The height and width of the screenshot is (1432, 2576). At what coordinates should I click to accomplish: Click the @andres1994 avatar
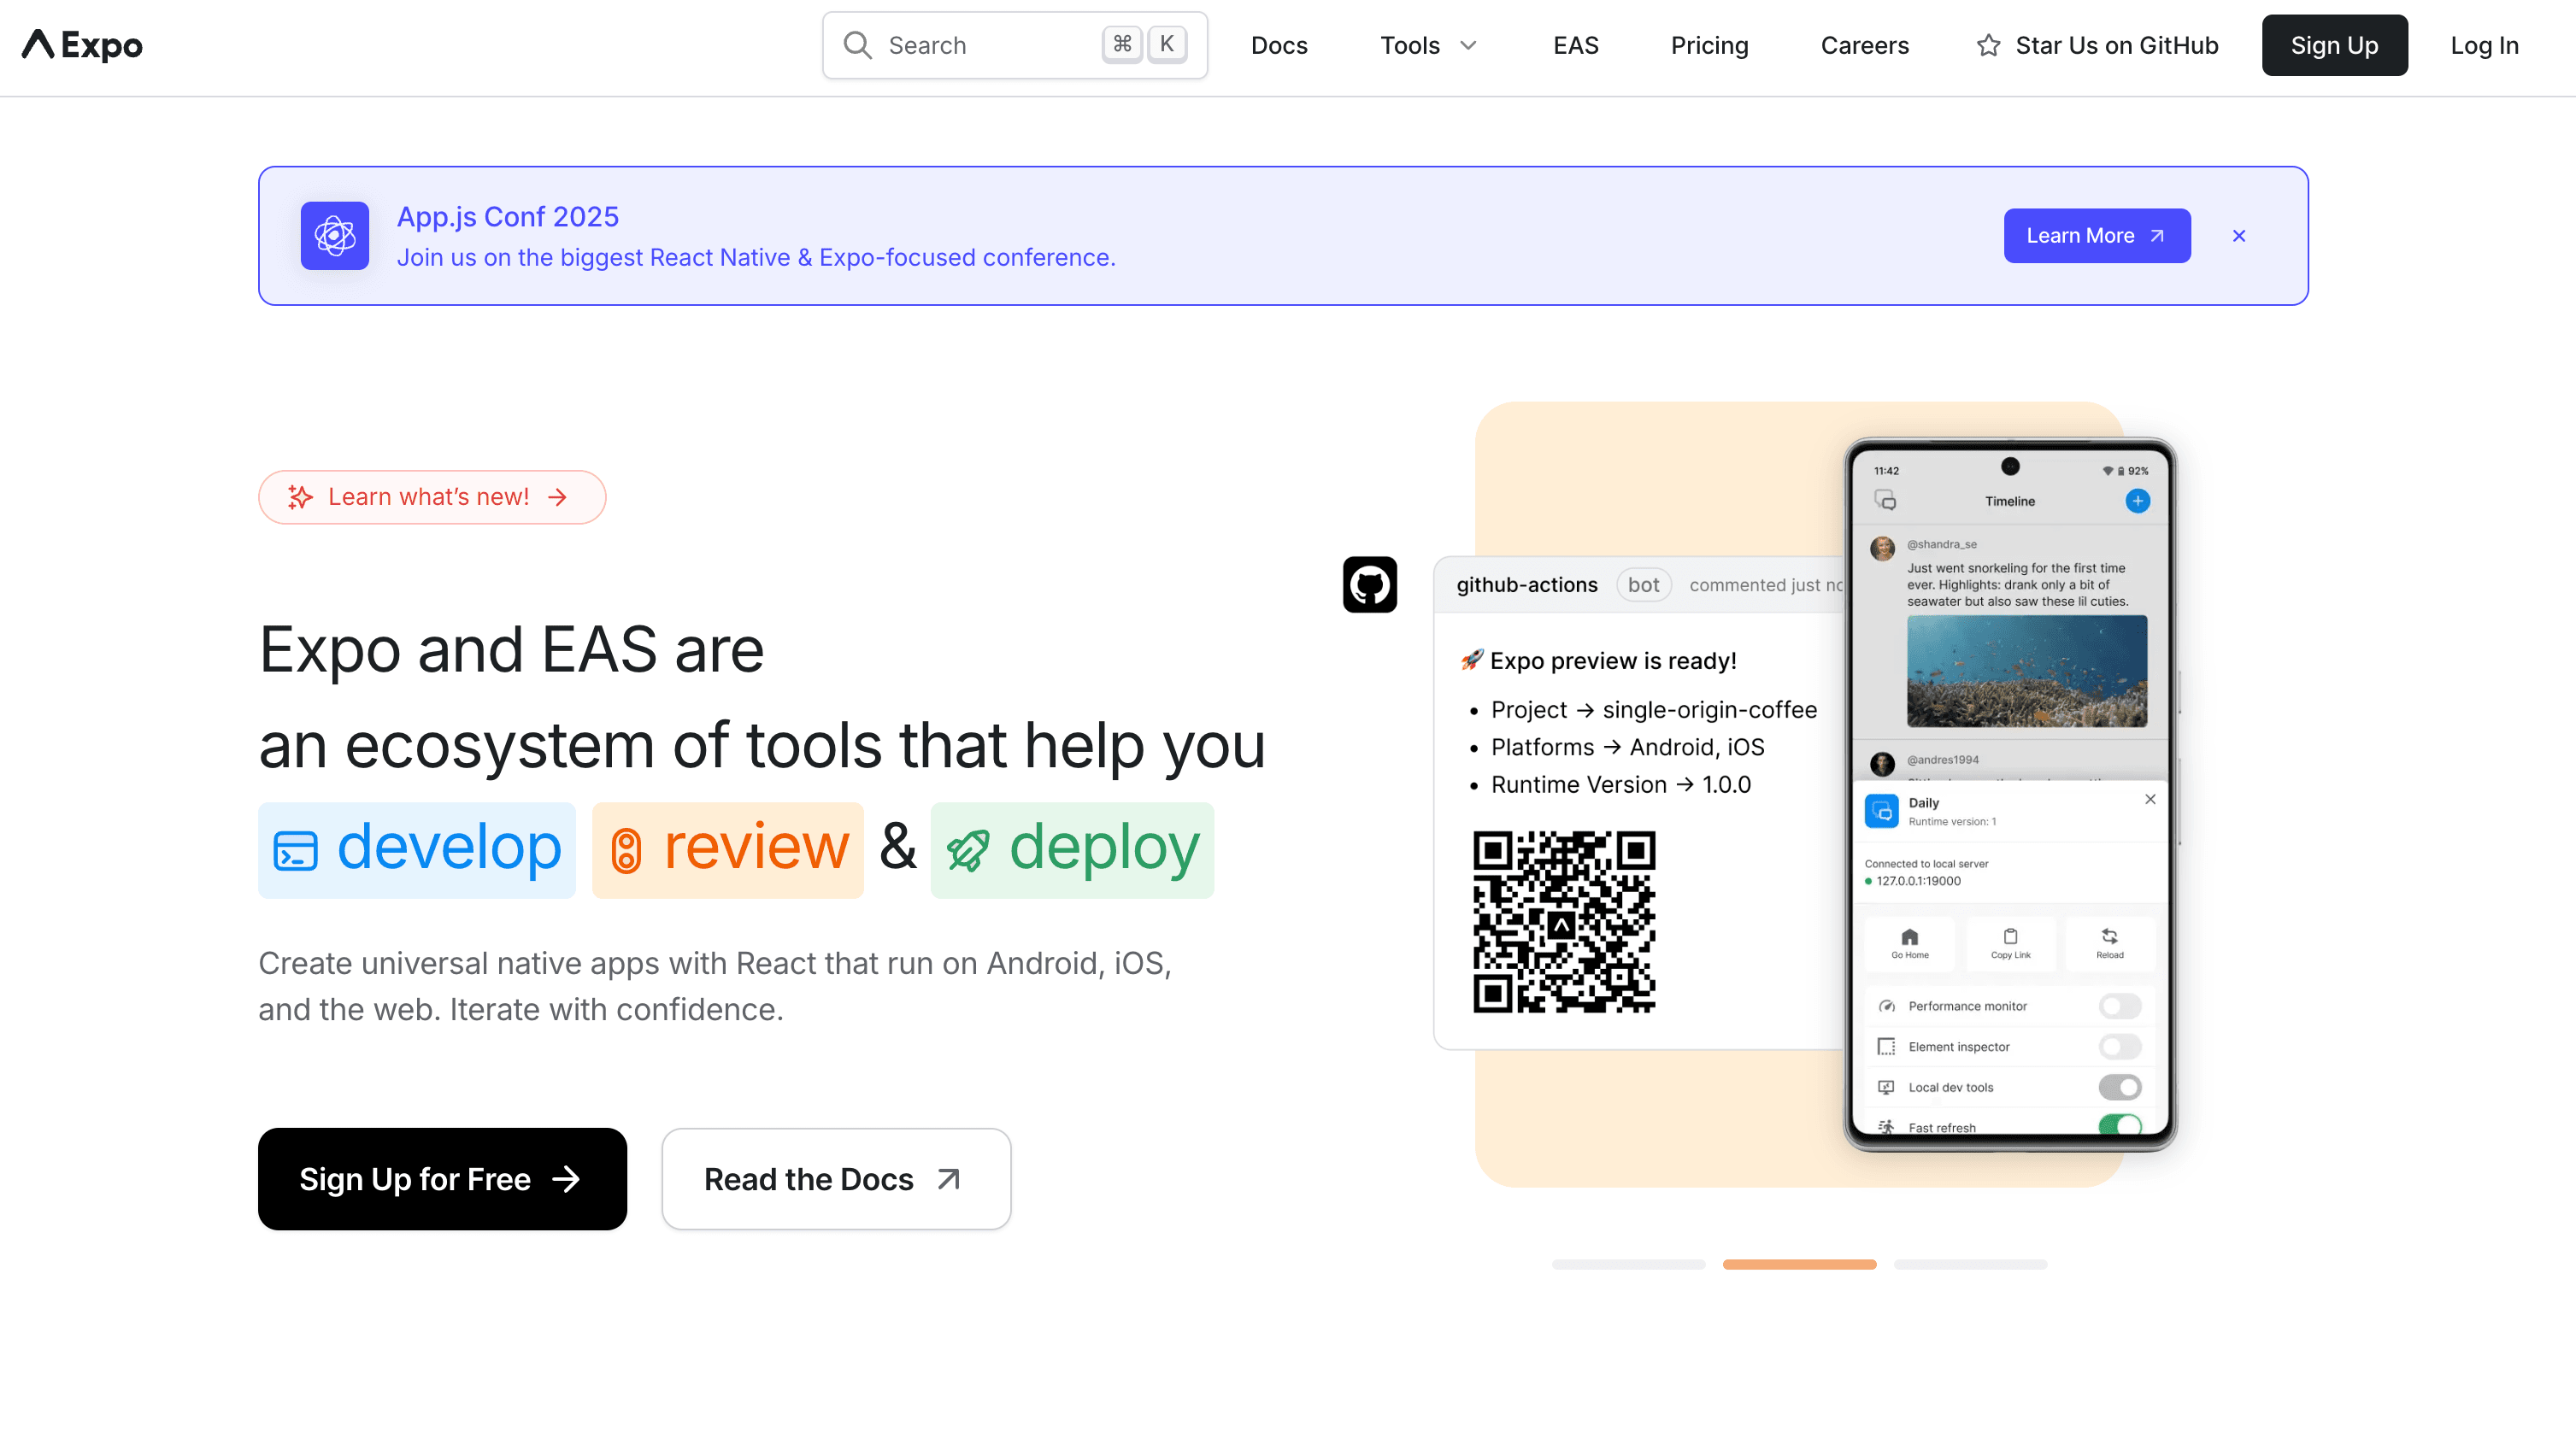pyautogui.click(x=1882, y=763)
